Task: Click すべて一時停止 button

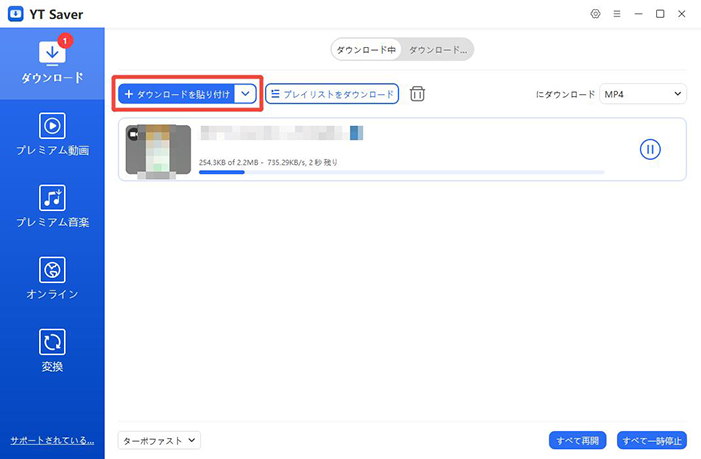Action: pyautogui.click(x=652, y=441)
